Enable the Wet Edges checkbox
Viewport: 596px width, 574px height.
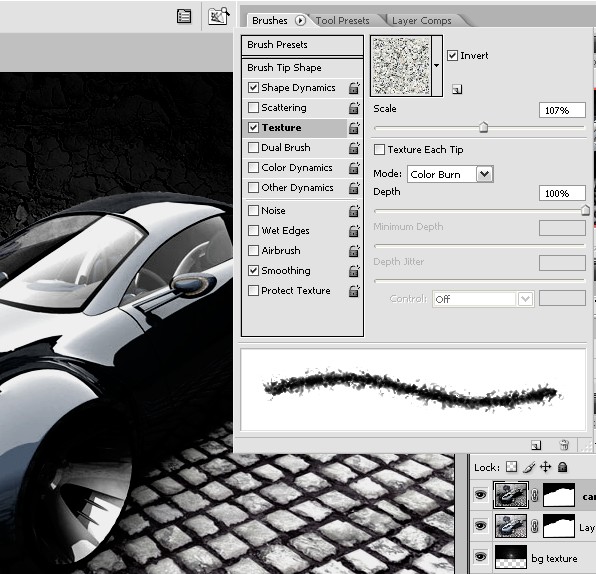[254, 230]
